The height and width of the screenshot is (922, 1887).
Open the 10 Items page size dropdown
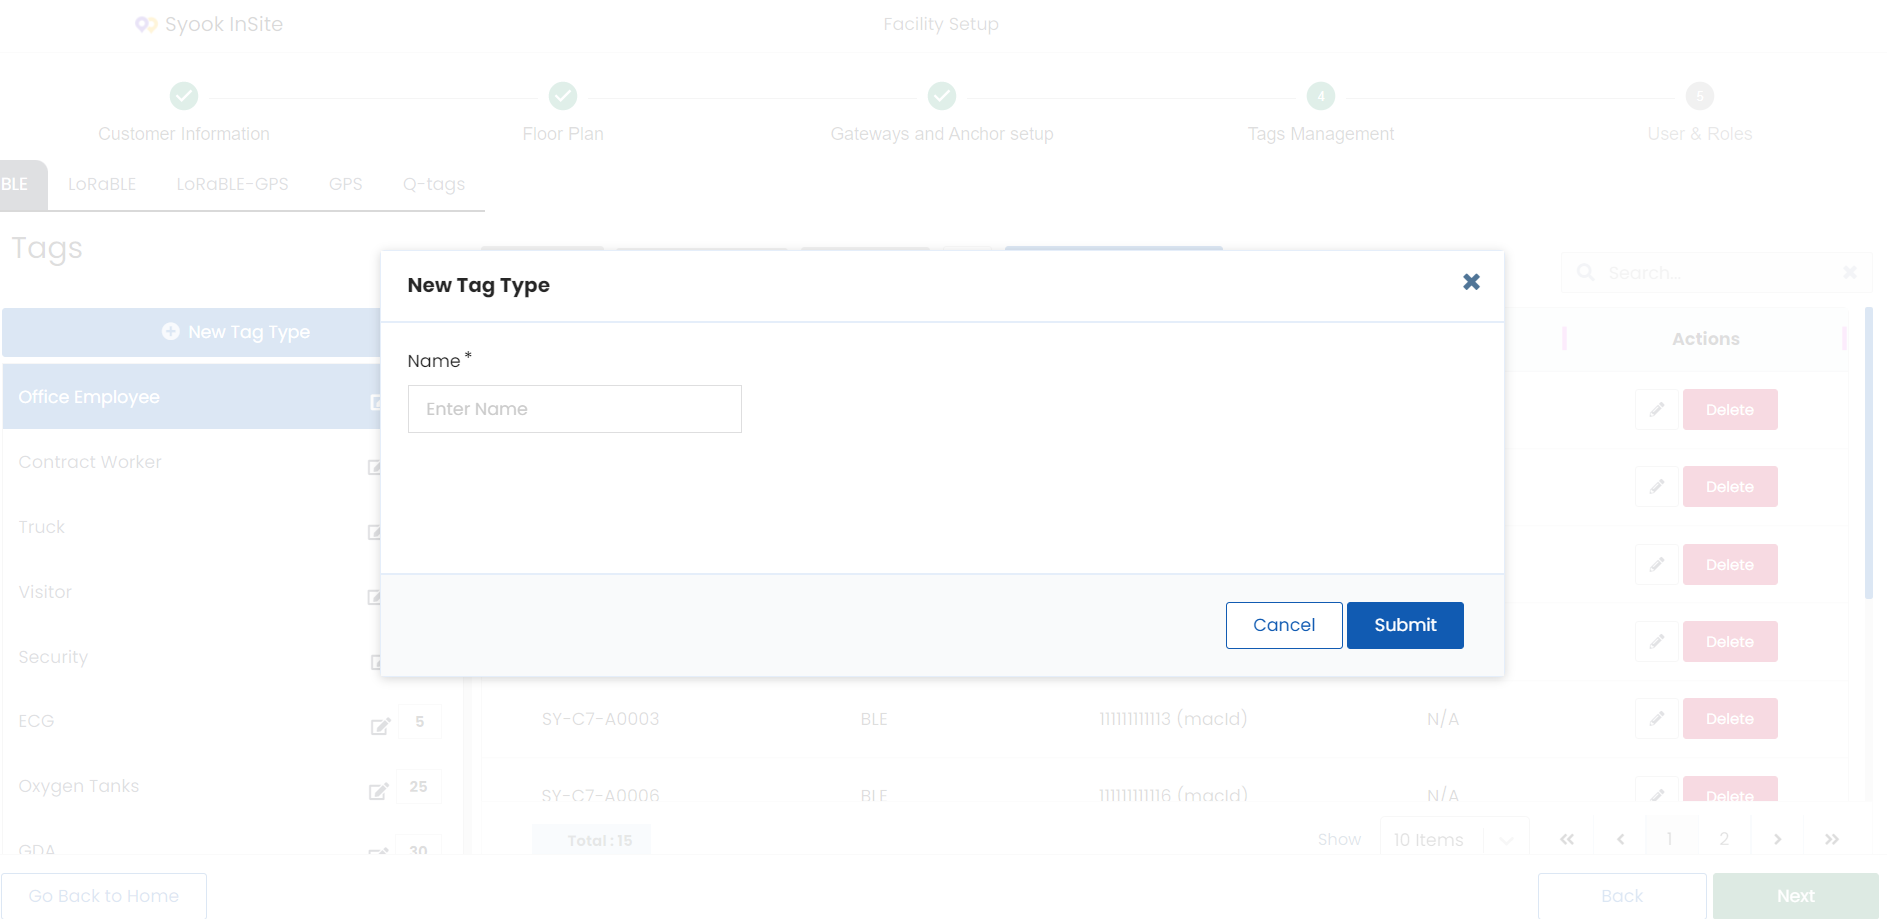tap(1454, 839)
